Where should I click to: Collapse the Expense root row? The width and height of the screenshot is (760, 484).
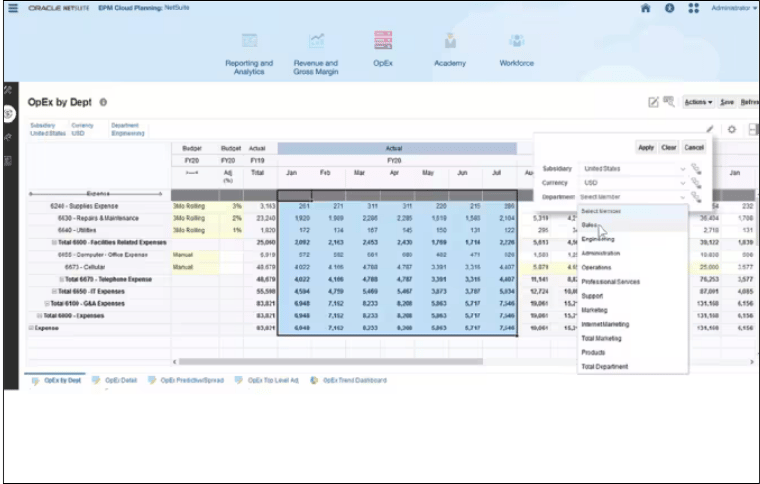tap(31, 328)
